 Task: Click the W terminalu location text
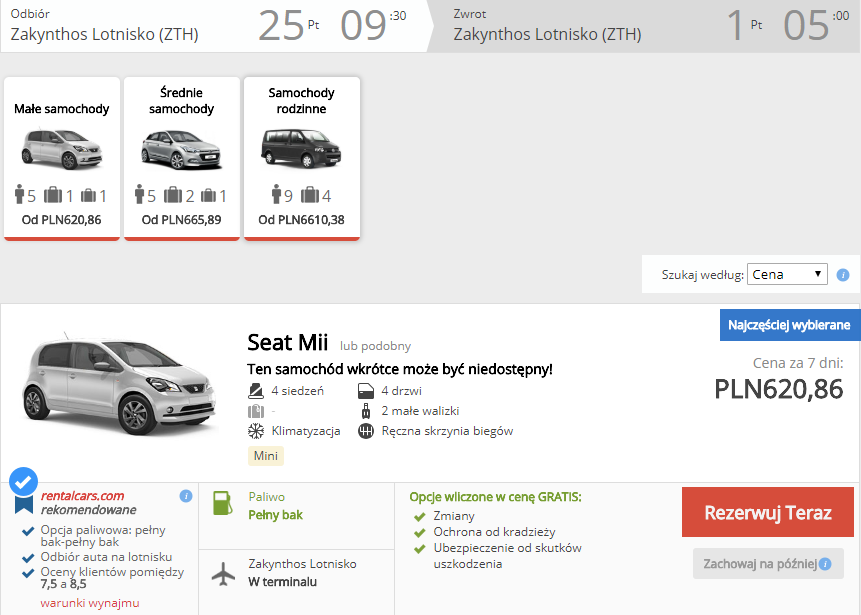282,582
